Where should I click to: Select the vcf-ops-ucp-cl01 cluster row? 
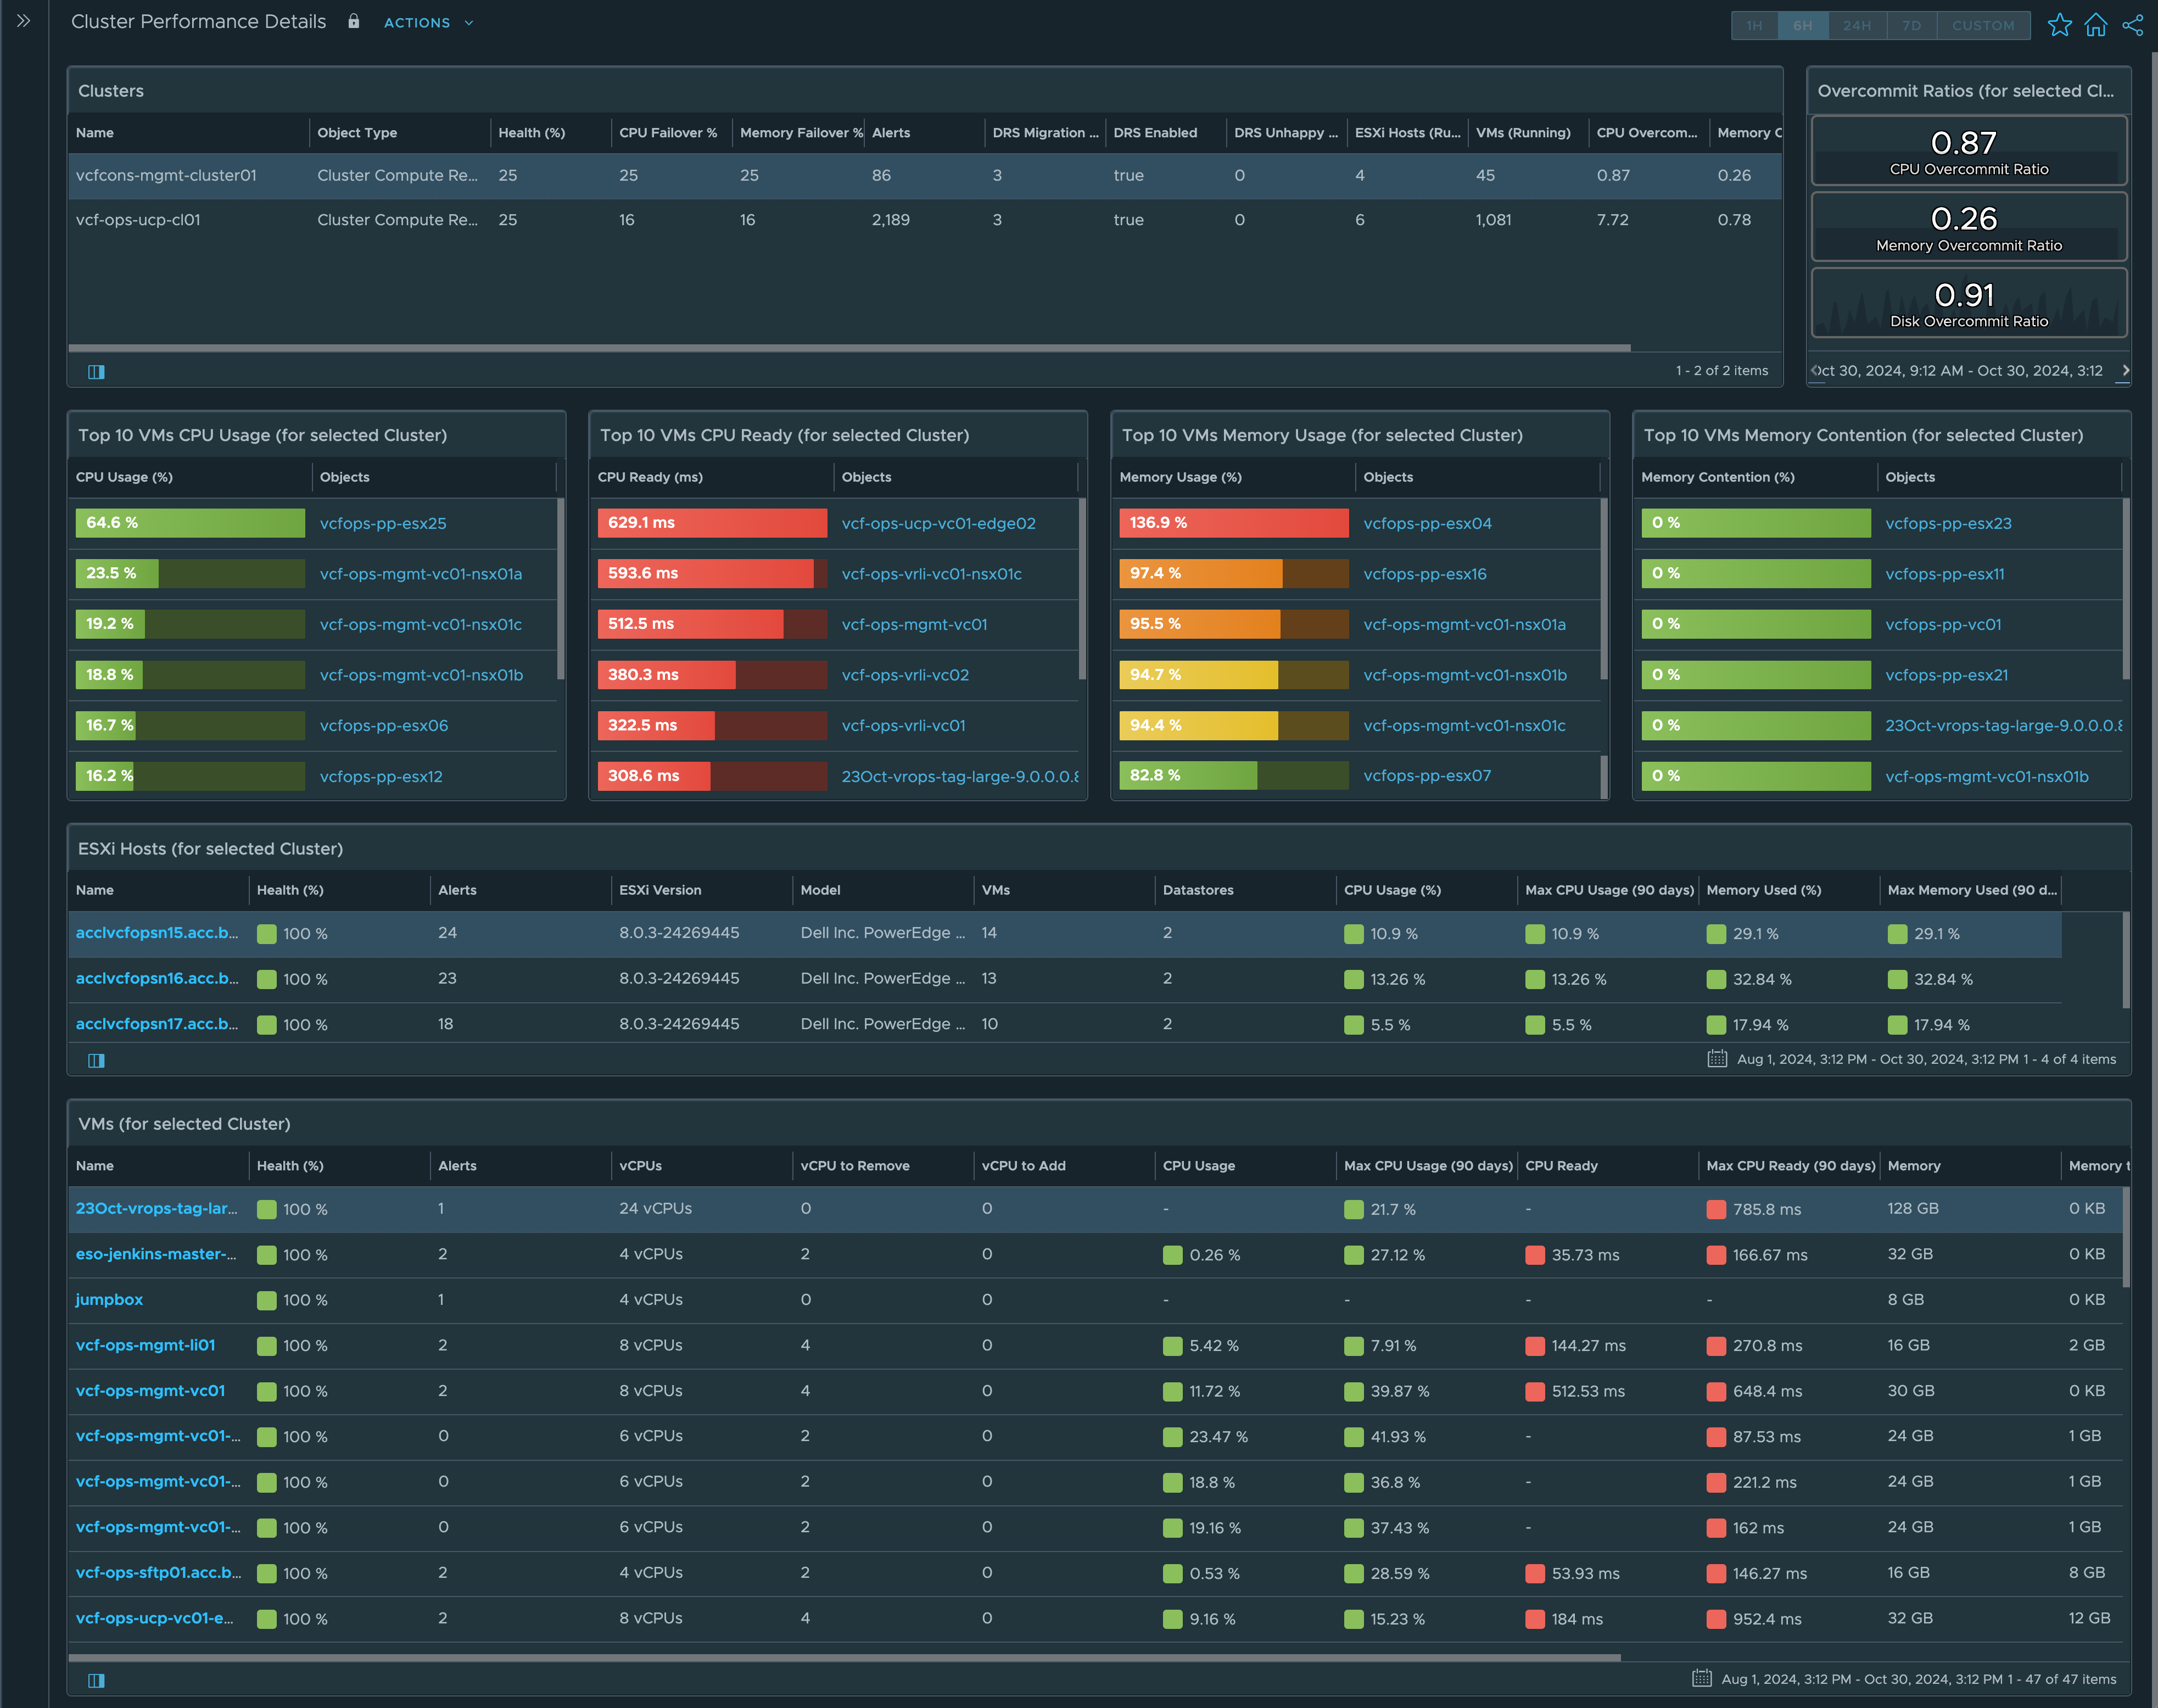138,220
